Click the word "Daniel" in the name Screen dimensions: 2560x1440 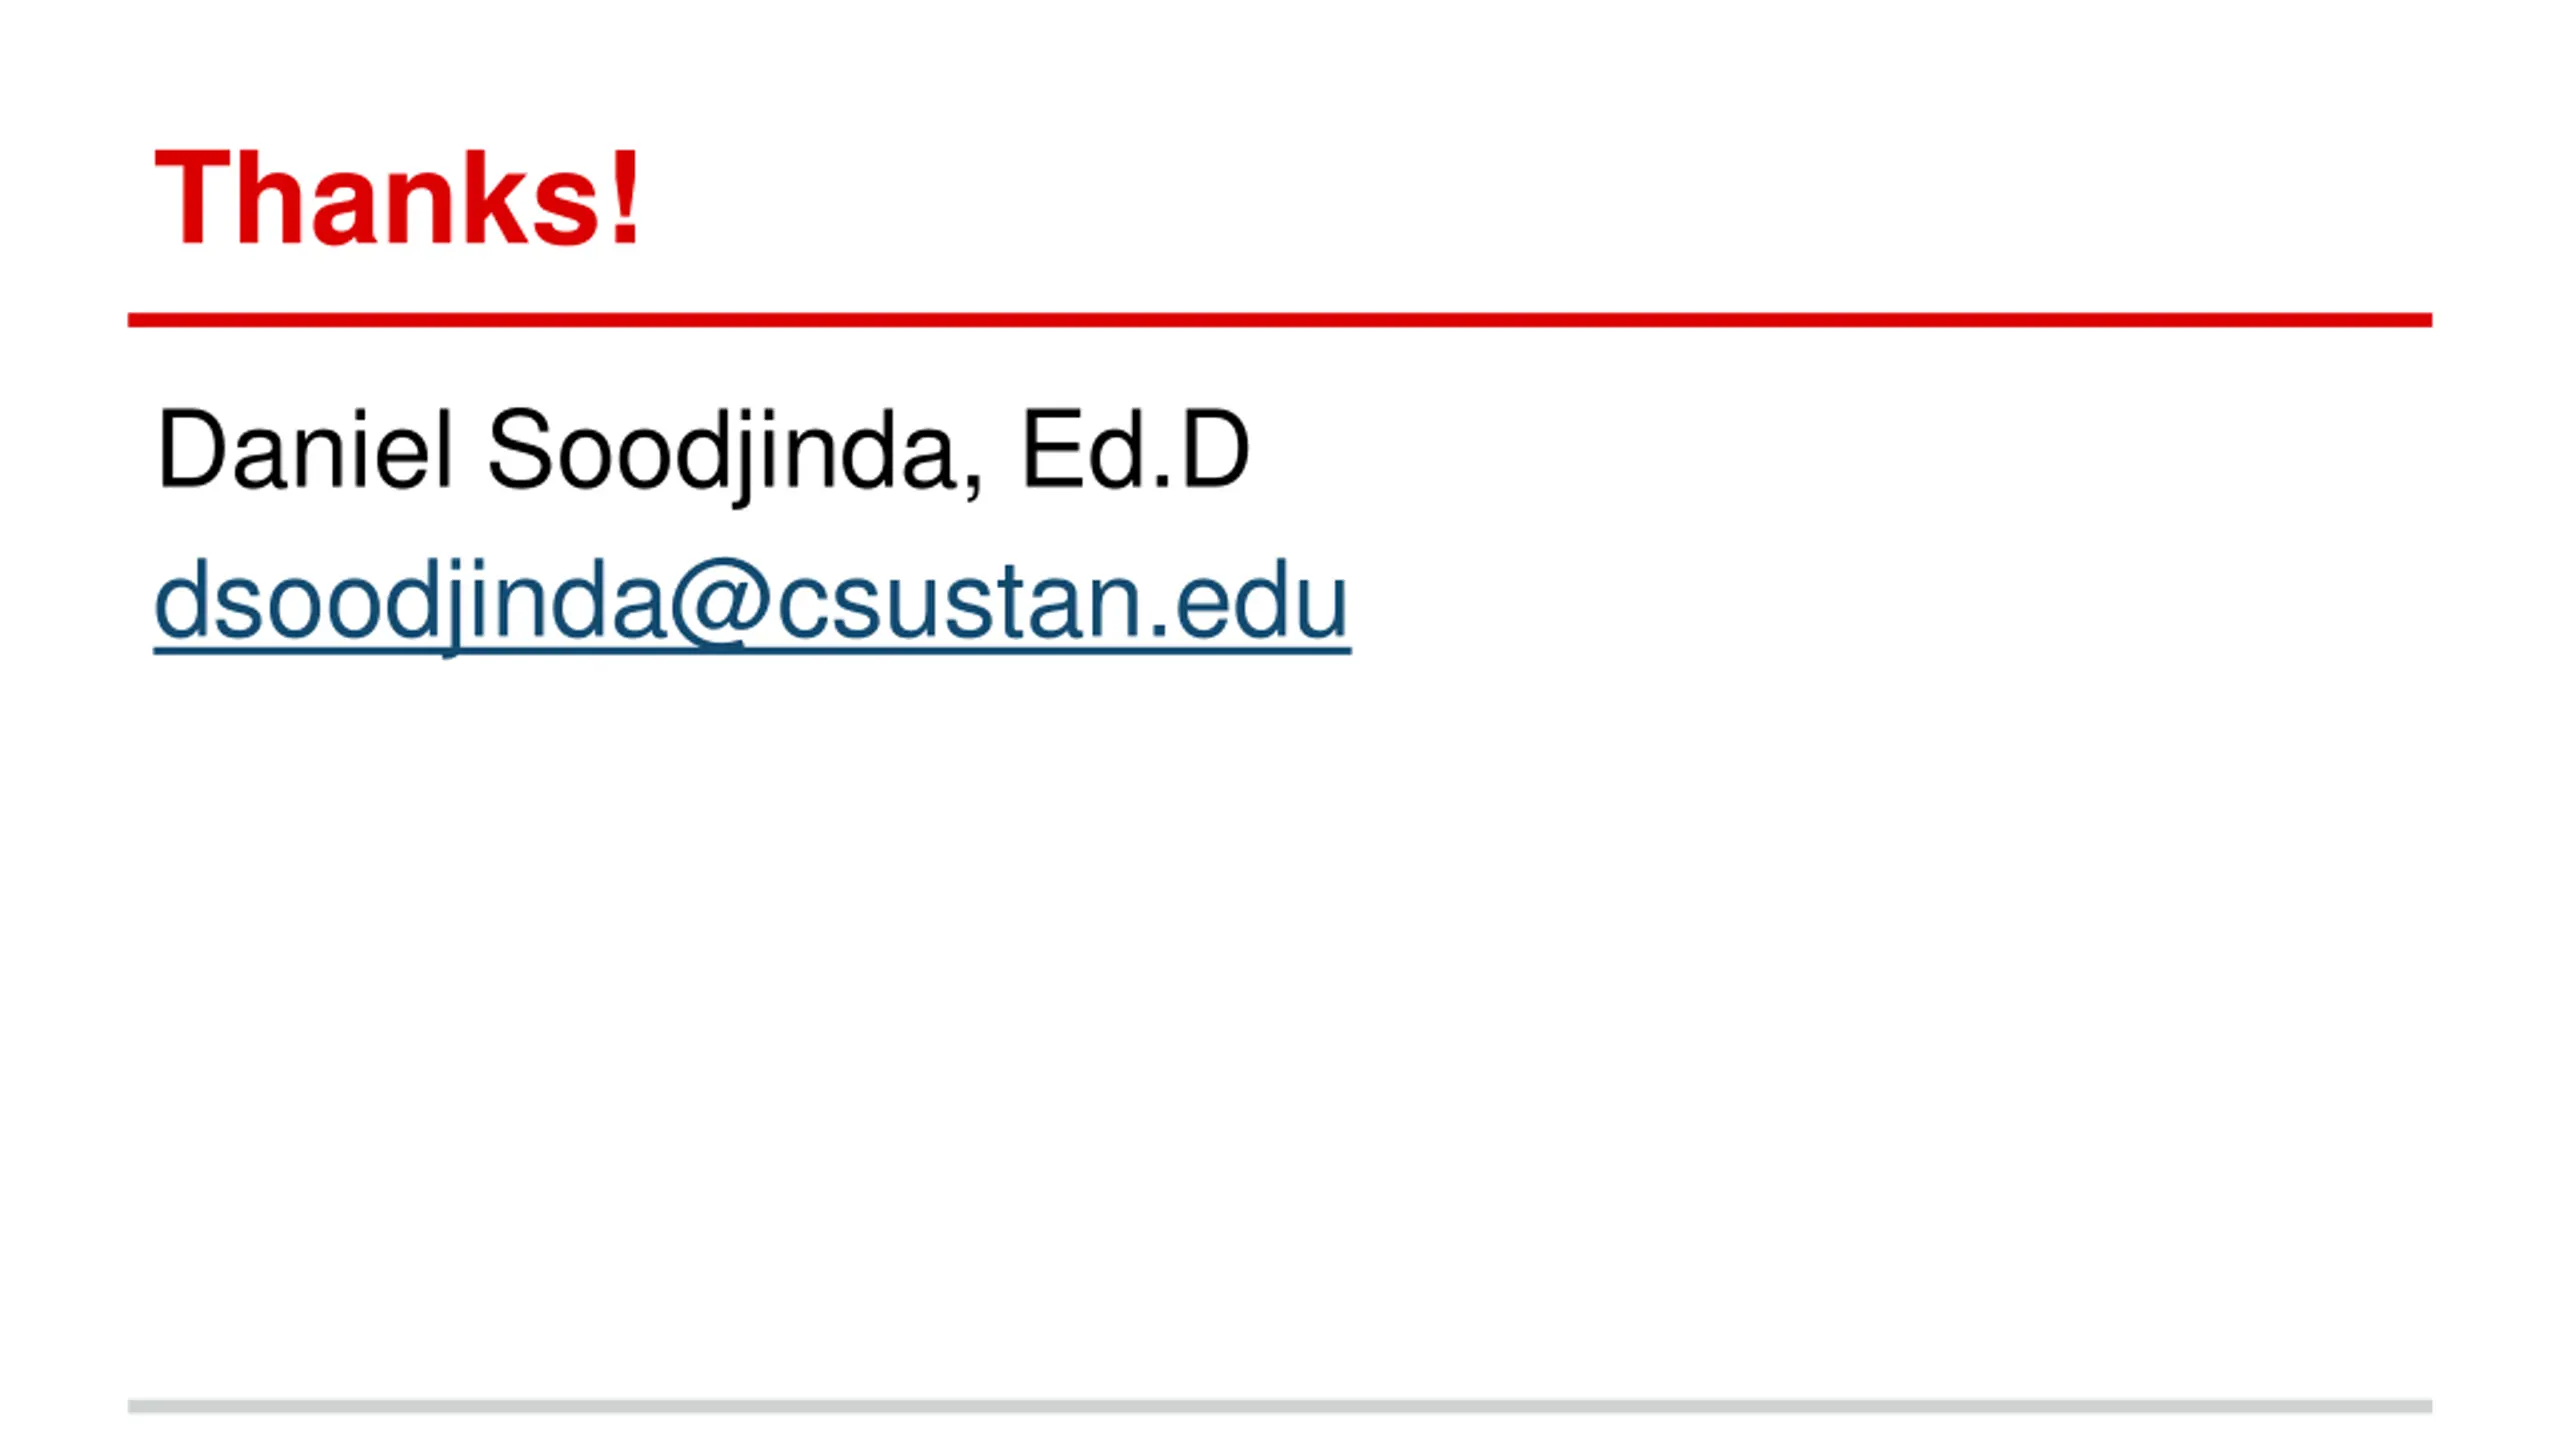click(305, 449)
